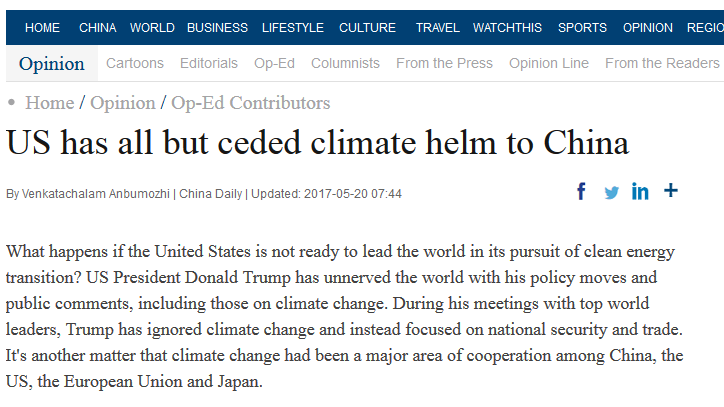This screenshot has width=724, height=407.
Task: Switch to the Editorials tab
Action: click(209, 63)
